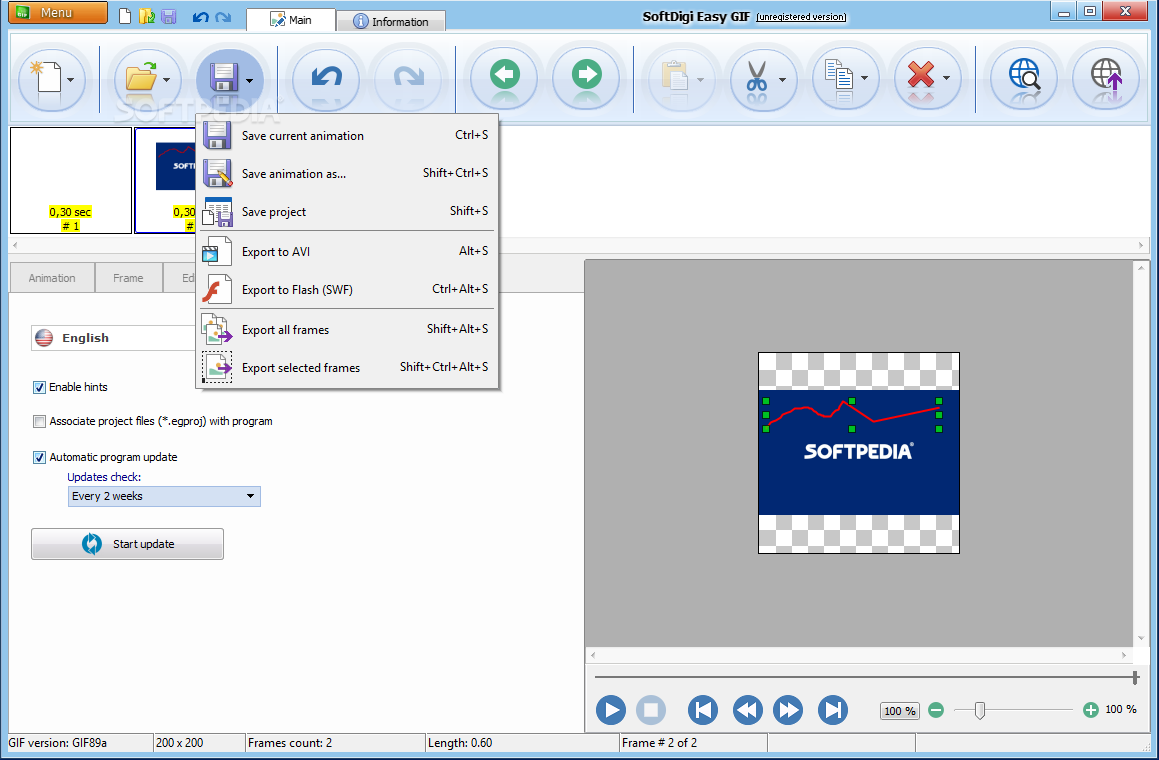The width and height of the screenshot is (1159, 760).
Task: Click small new document icon in title bar
Action: 125,16
